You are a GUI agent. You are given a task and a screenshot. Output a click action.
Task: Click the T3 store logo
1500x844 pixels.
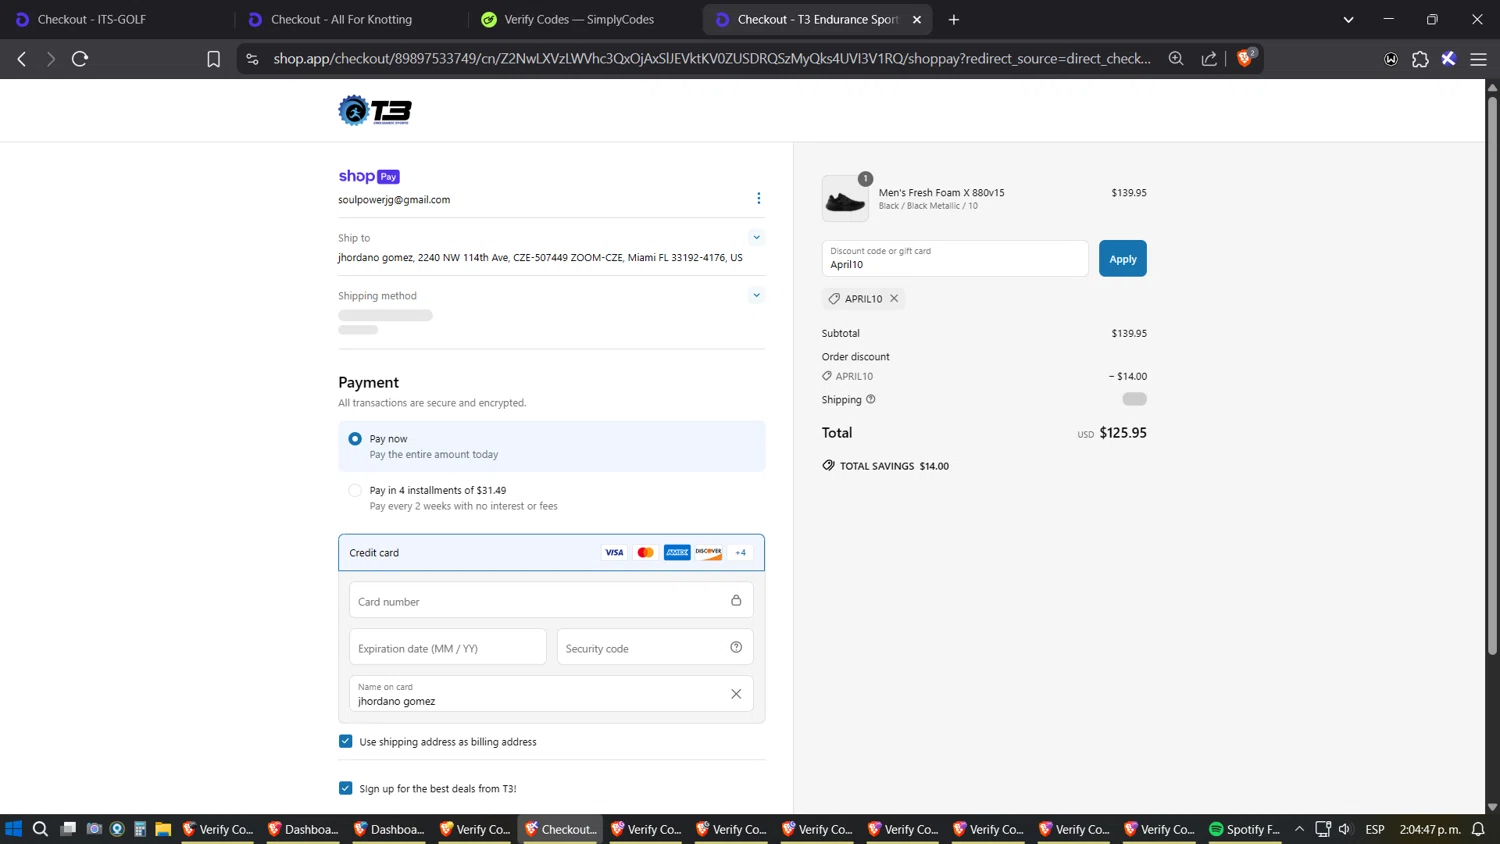pyautogui.click(x=375, y=110)
